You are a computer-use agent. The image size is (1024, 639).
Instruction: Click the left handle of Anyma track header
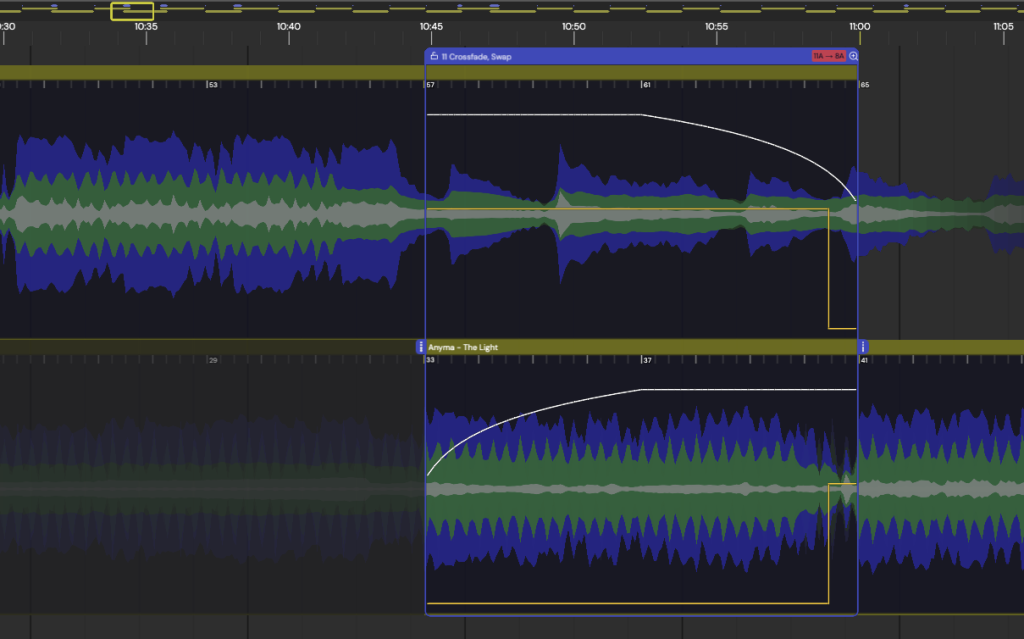pyautogui.click(x=421, y=347)
